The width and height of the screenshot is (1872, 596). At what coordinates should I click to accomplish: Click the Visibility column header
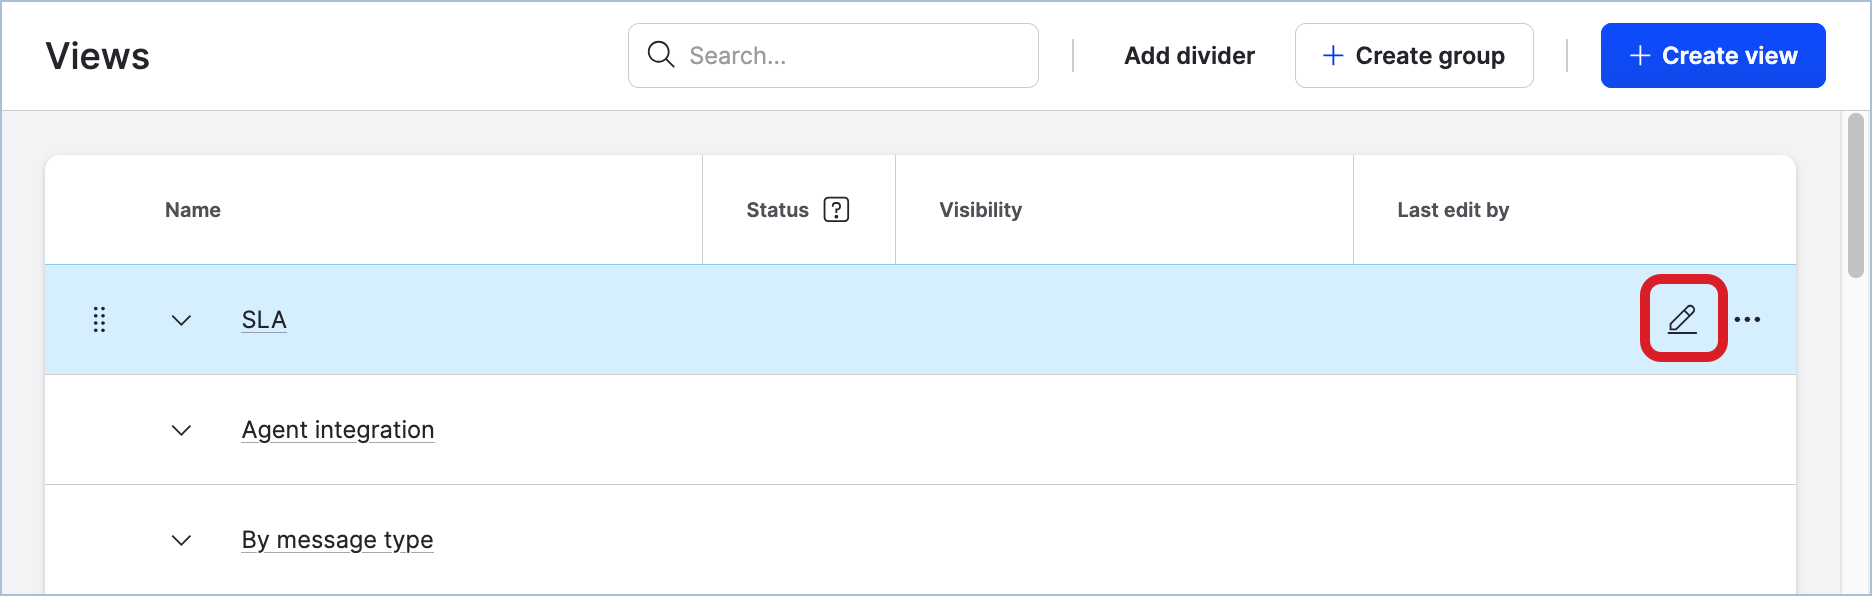980,210
